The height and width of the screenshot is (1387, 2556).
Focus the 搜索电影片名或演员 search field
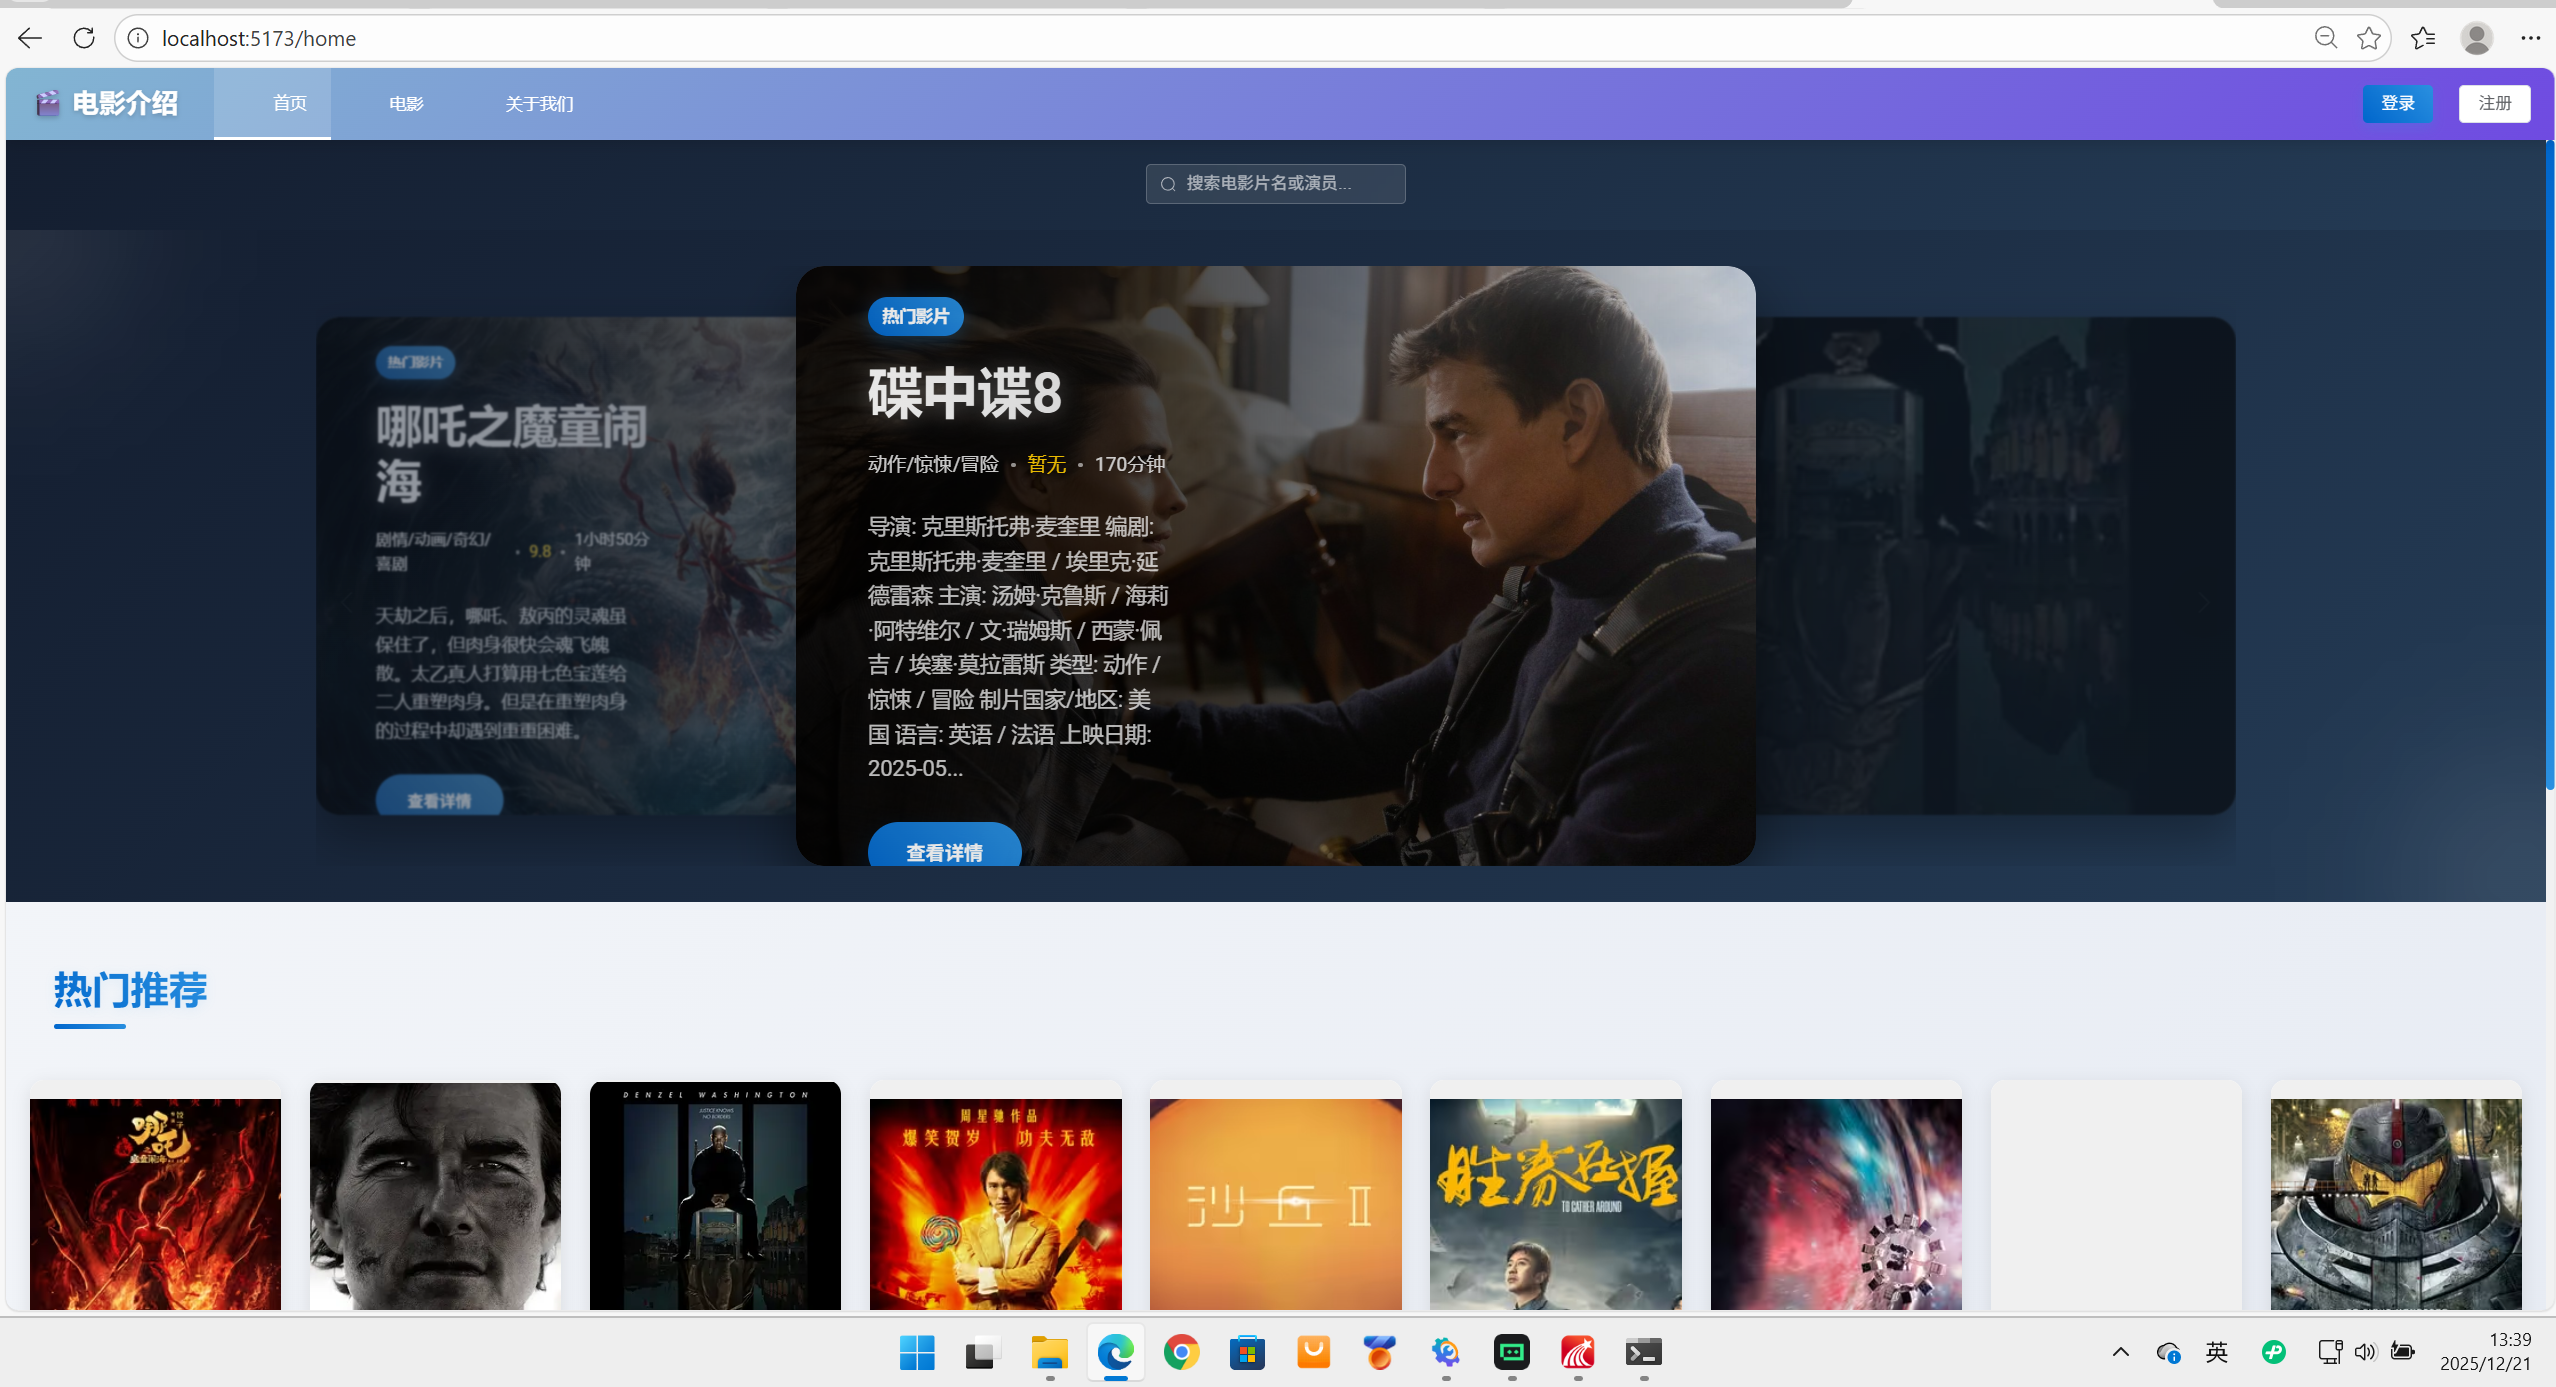1276,184
